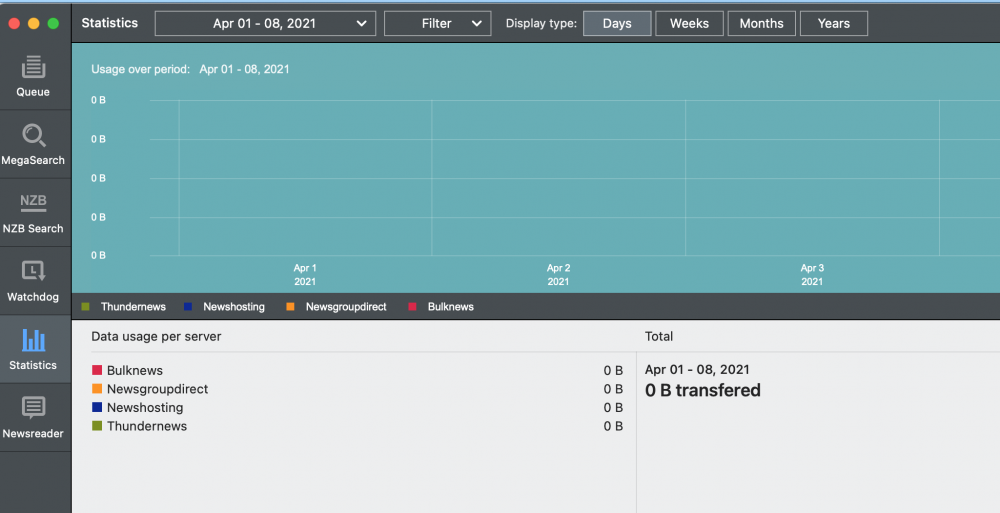Screen dimensions: 1000x513
Task: Open MegaSearch magnifier icon
Action: pos(33,135)
